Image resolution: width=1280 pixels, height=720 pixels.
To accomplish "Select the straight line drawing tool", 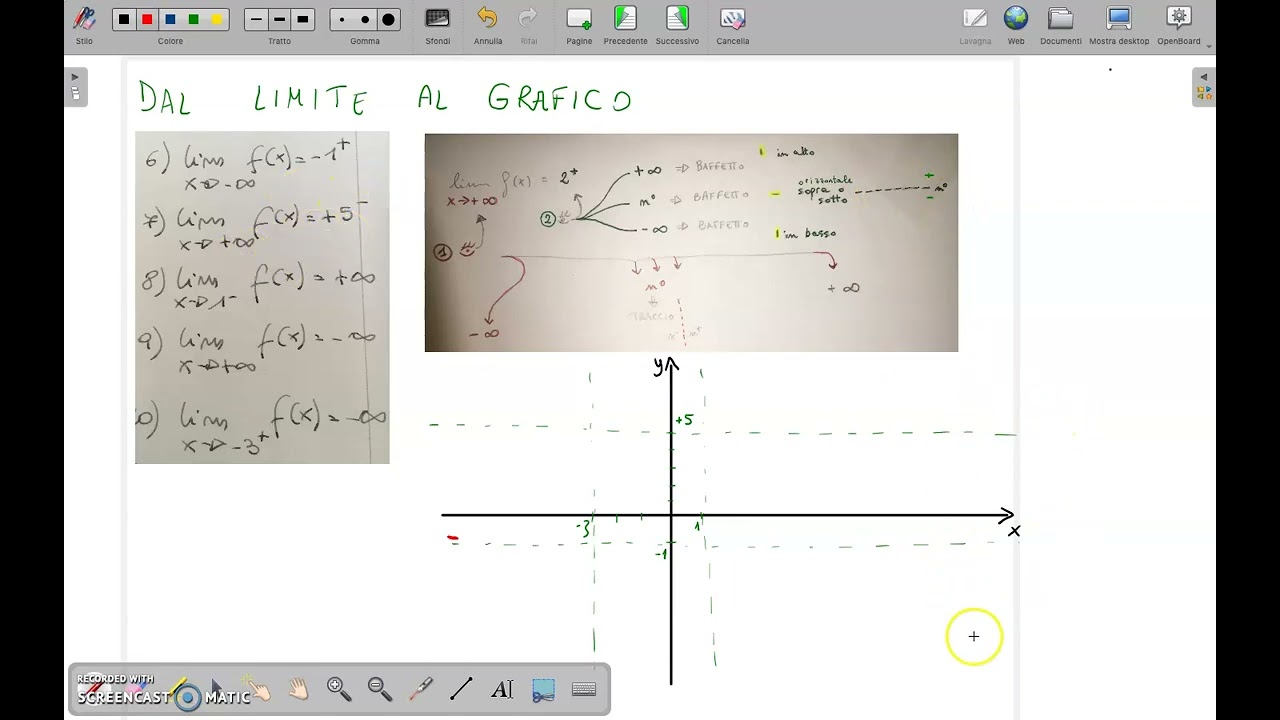I will point(461,689).
